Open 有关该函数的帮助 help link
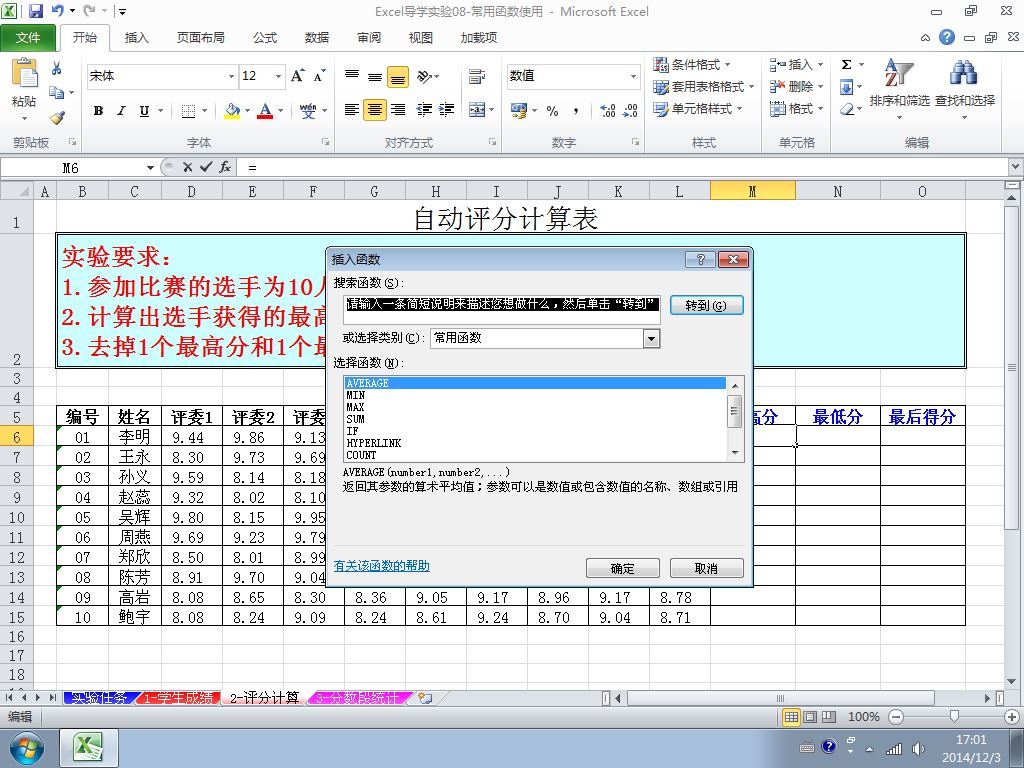The height and width of the screenshot is (768, 1024). 381,566
